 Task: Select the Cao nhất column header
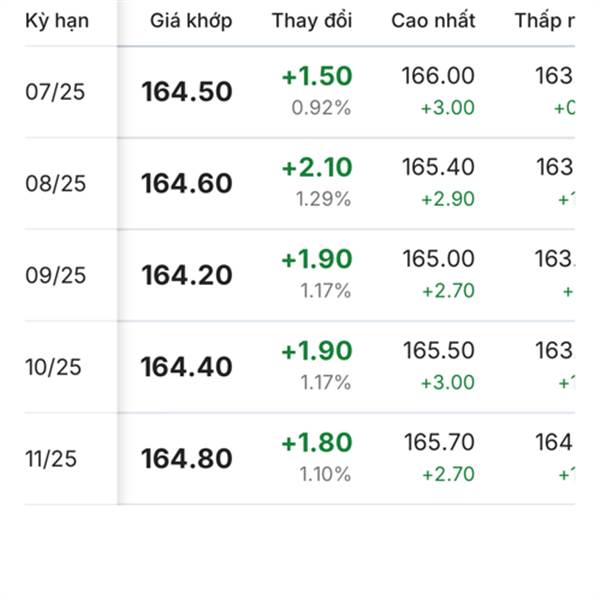433,21
